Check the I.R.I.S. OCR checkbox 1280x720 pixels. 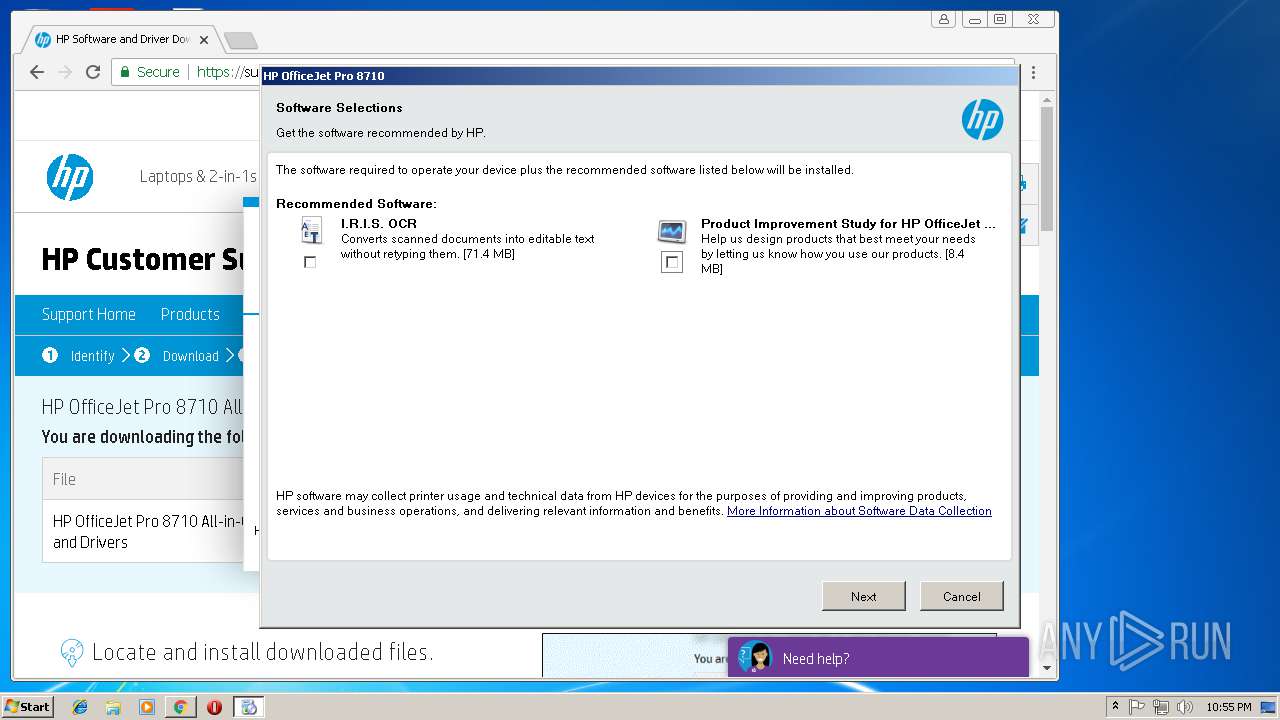310,262
